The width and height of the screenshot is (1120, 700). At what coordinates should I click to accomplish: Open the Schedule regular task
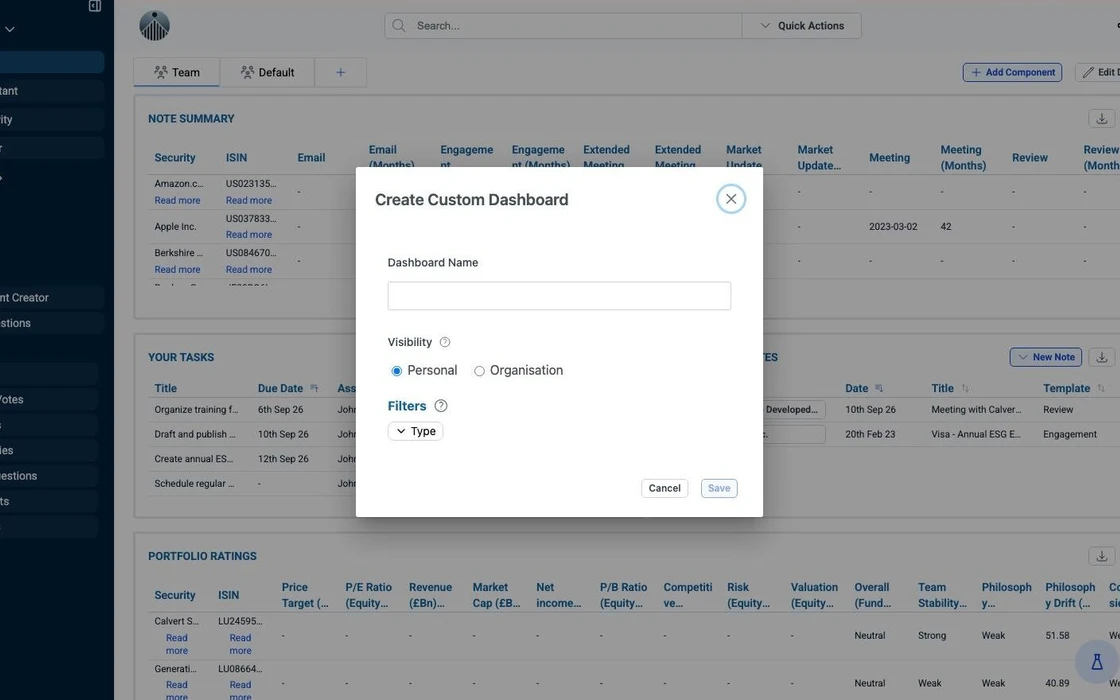pyautogui.click(x=194, y=484)
